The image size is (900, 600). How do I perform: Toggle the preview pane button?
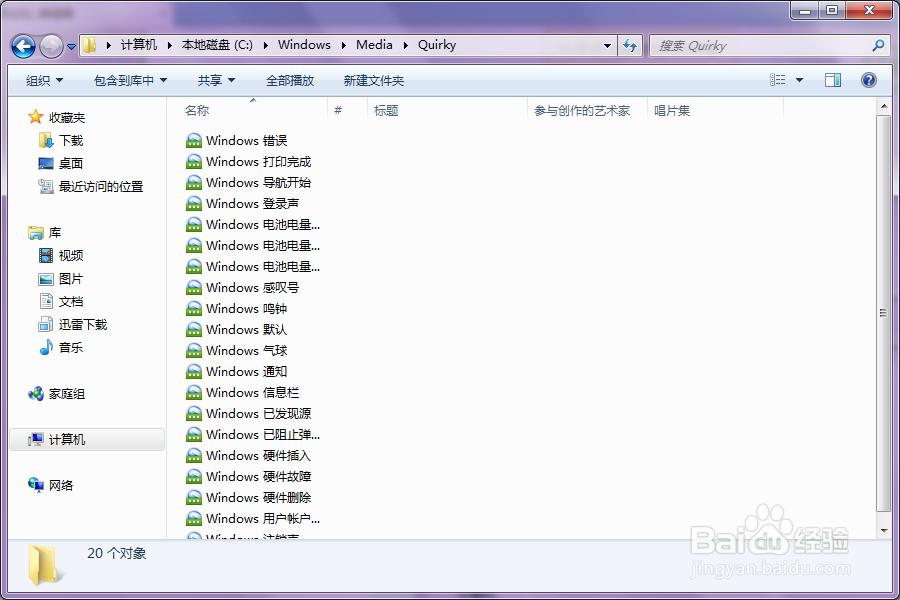tap(833, 80)
